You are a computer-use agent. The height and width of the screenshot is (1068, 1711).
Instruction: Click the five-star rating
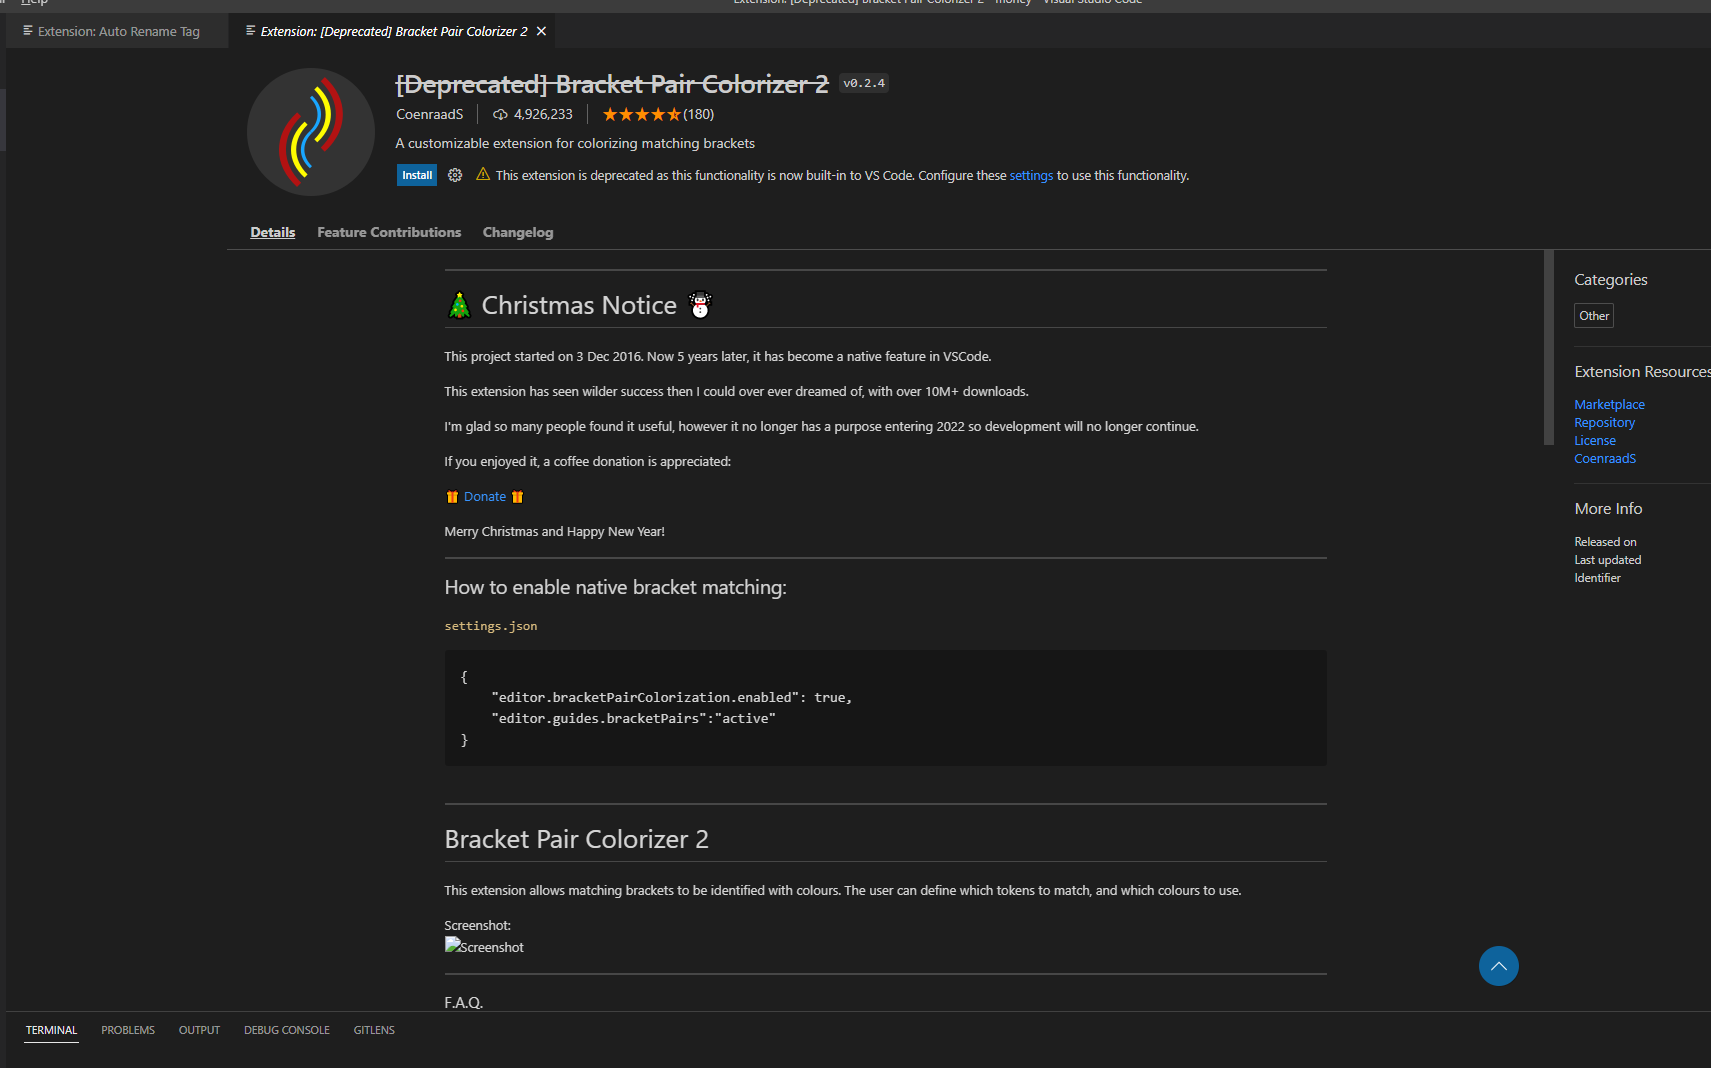pos(641,114)
